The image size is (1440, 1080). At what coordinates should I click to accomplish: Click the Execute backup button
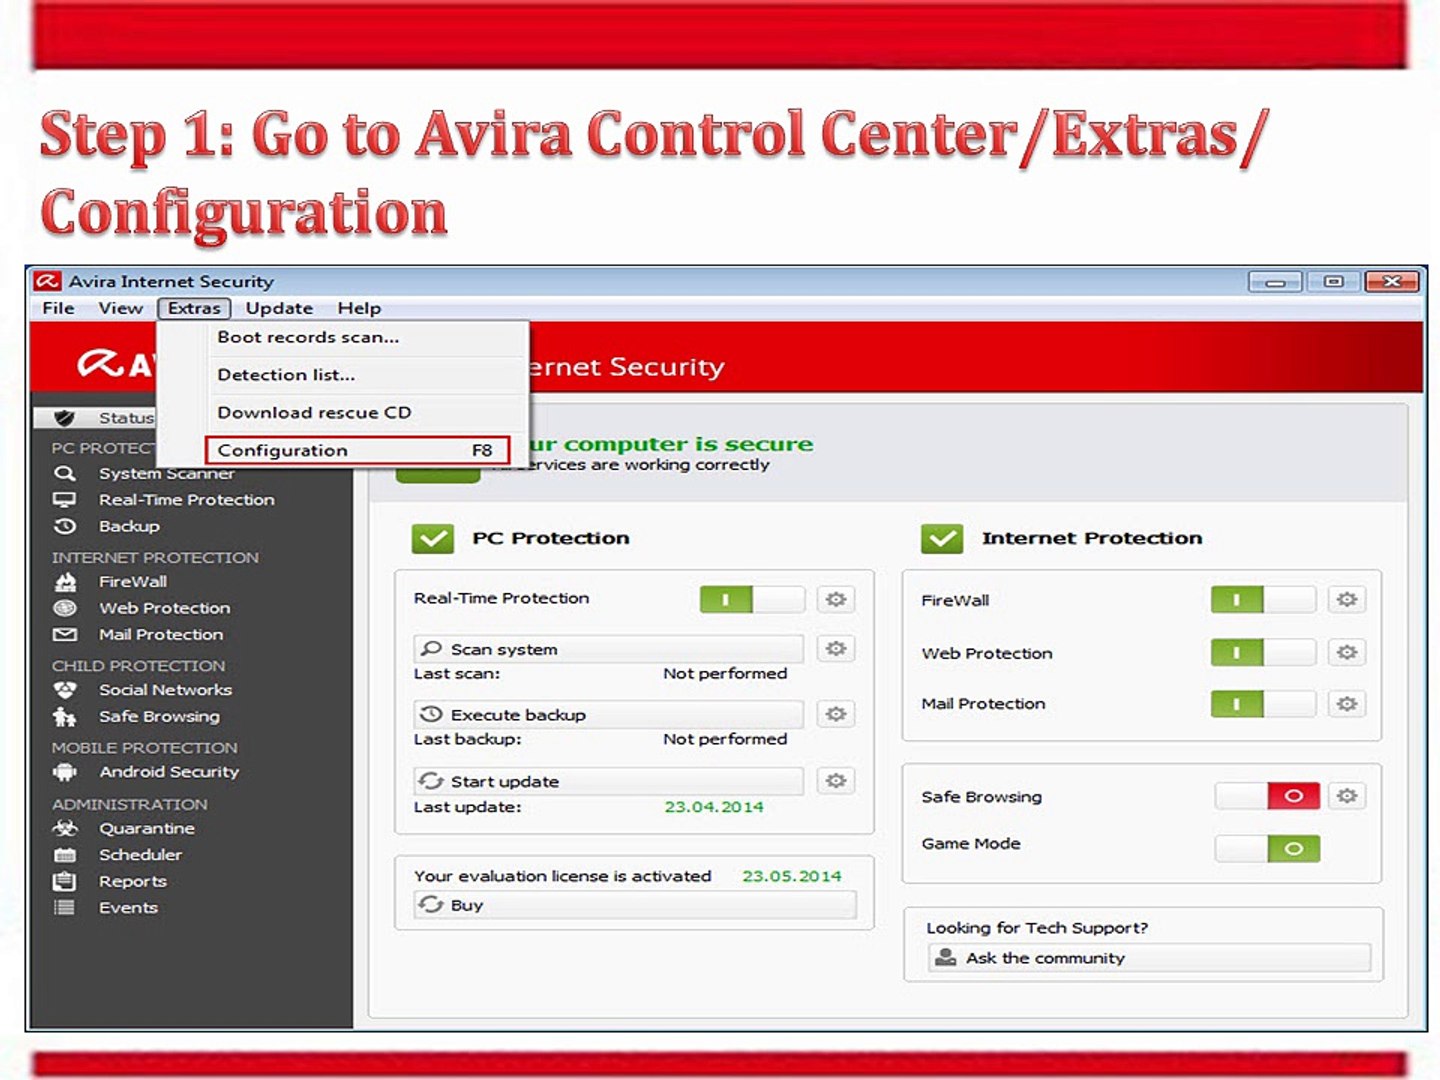tap(609, 715)
